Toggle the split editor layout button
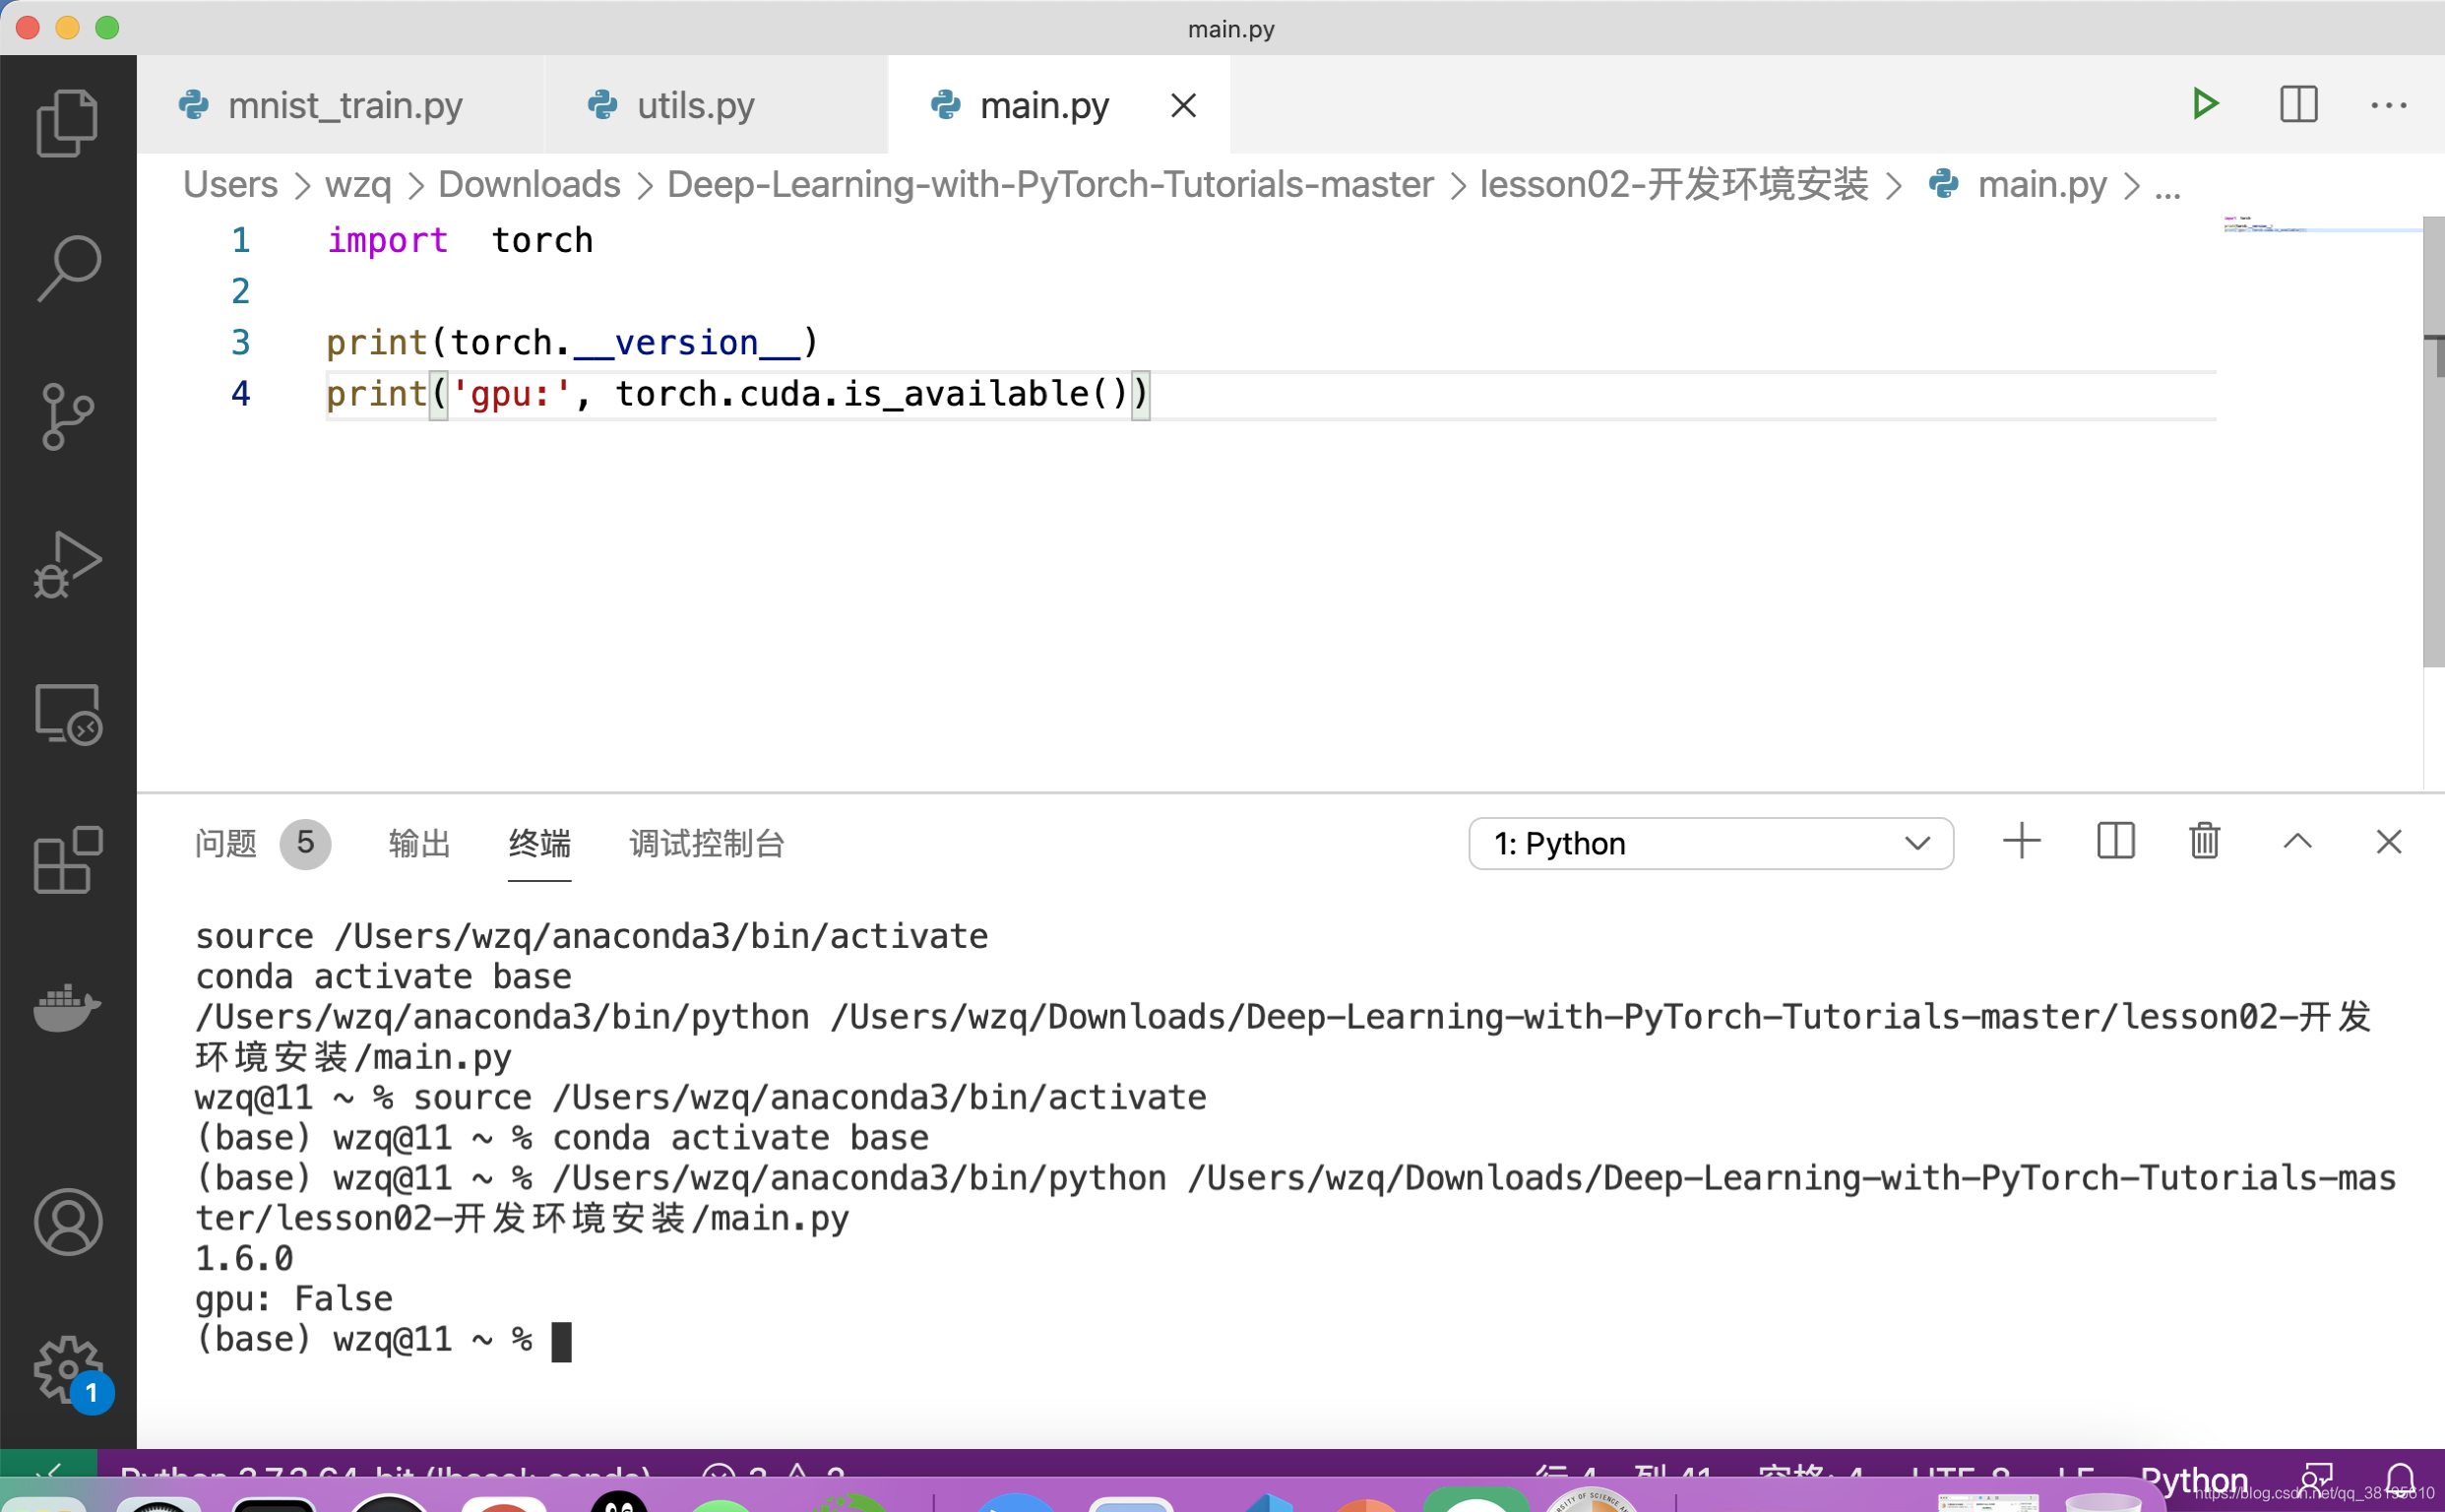 (2298, 103)
